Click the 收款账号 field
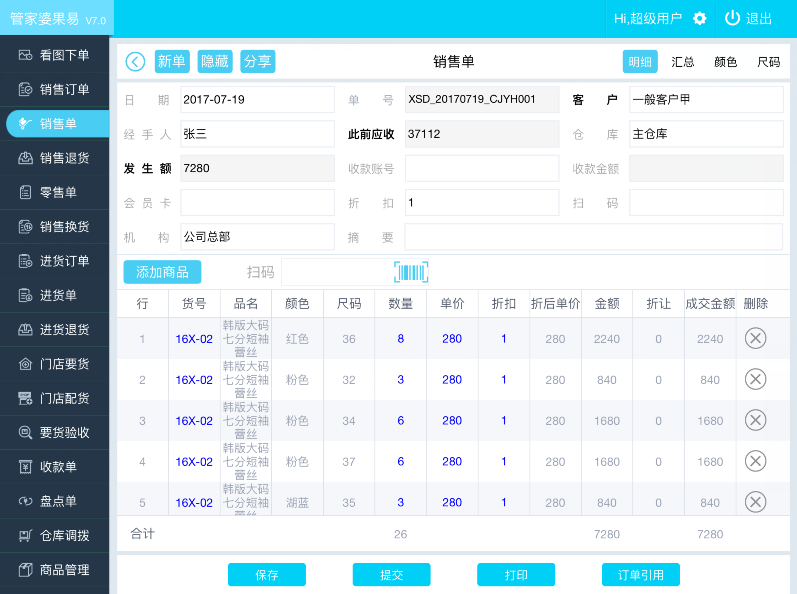The width and height of the screenshot is (797, 594). pos(482,168)
